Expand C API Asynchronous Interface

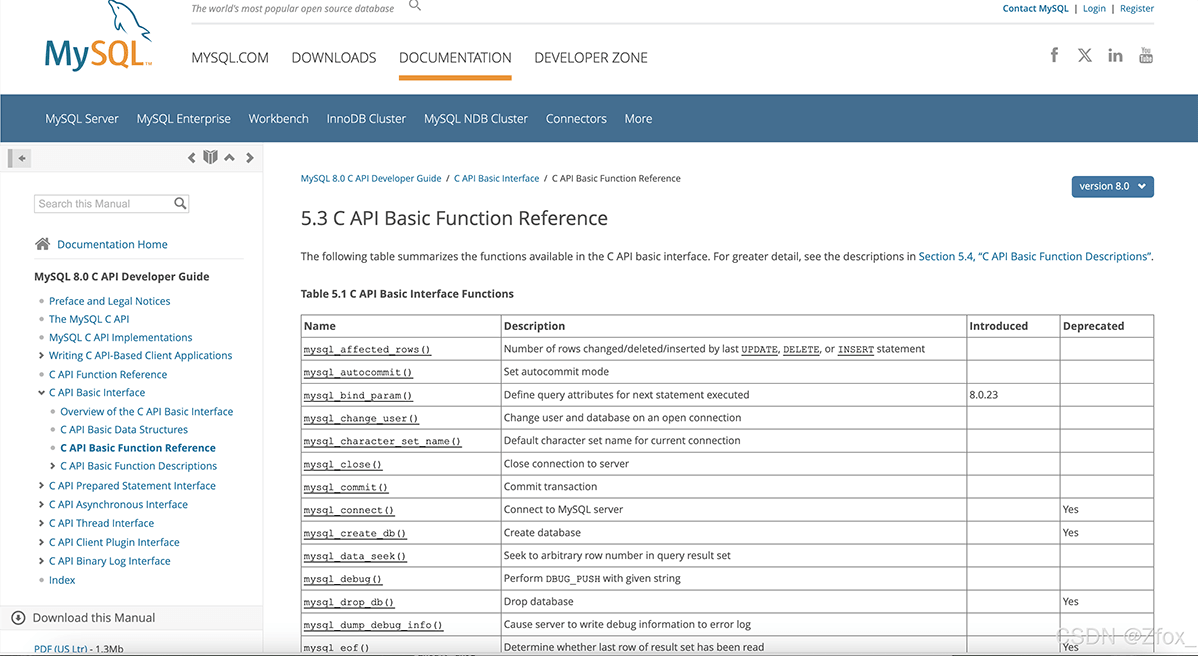pyautogui.click(x=41, y=505)
